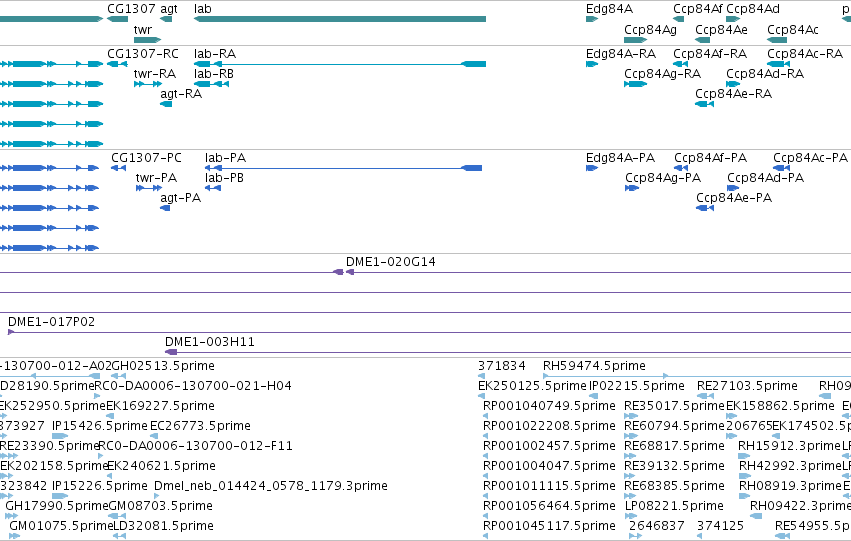Select the RH59474.5prime EST label
The image size is (851, 541).
[x=594, y=366]
